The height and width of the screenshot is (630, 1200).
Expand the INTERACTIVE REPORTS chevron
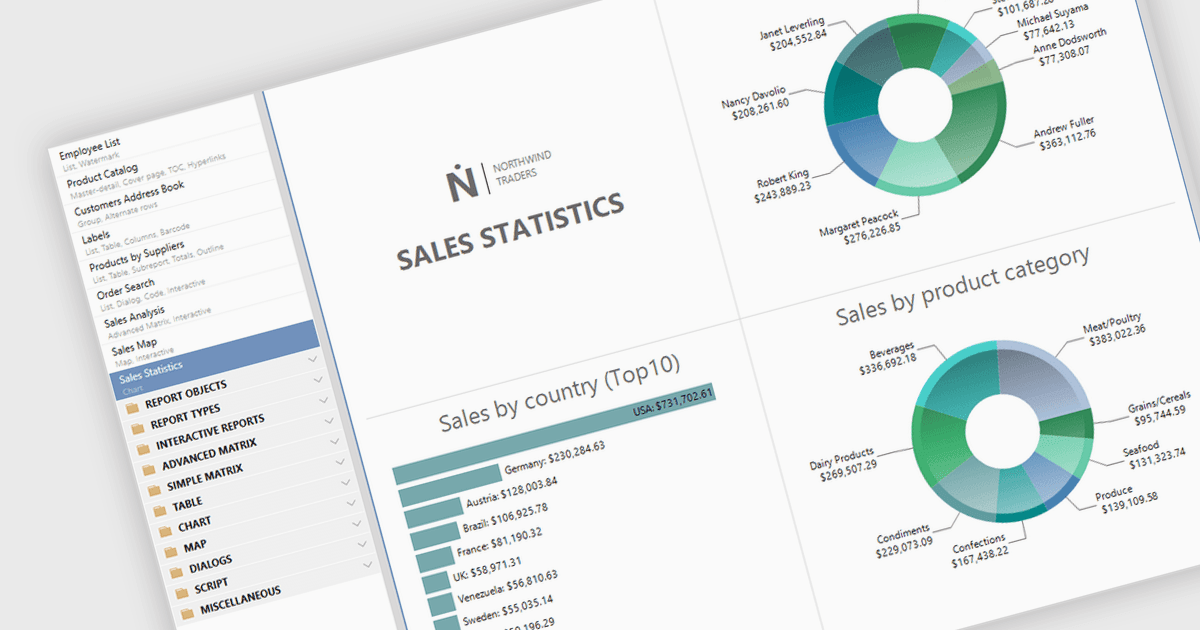pos(326,400)
